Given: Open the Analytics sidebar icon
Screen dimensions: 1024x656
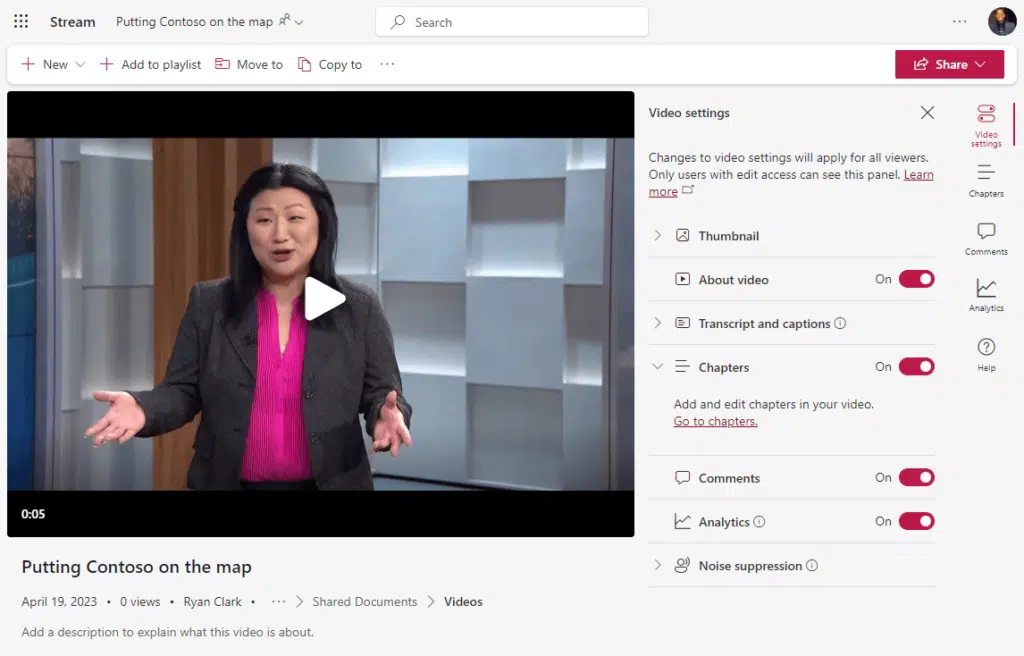Looking at the screenshot, I should click(x=985, y=295).
